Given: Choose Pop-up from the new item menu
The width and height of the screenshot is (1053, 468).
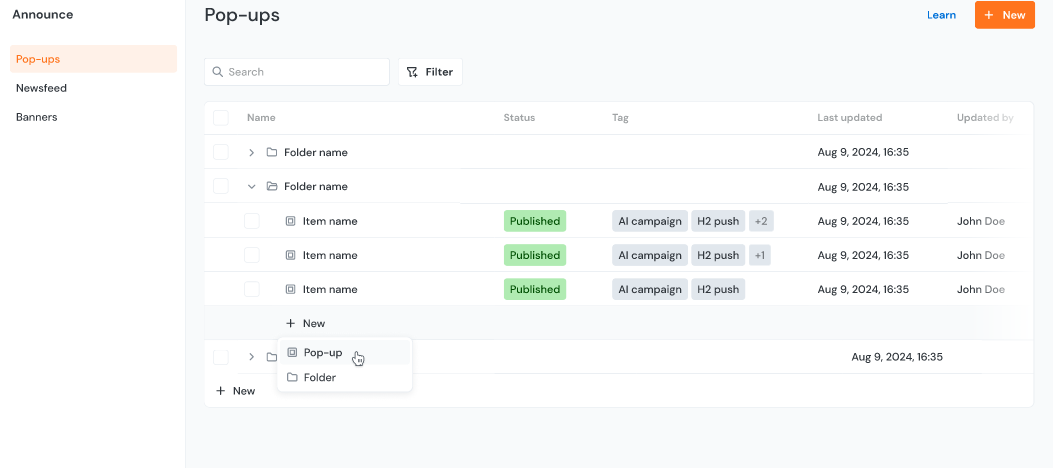Looking at the screenshot, I should (323, 353).
